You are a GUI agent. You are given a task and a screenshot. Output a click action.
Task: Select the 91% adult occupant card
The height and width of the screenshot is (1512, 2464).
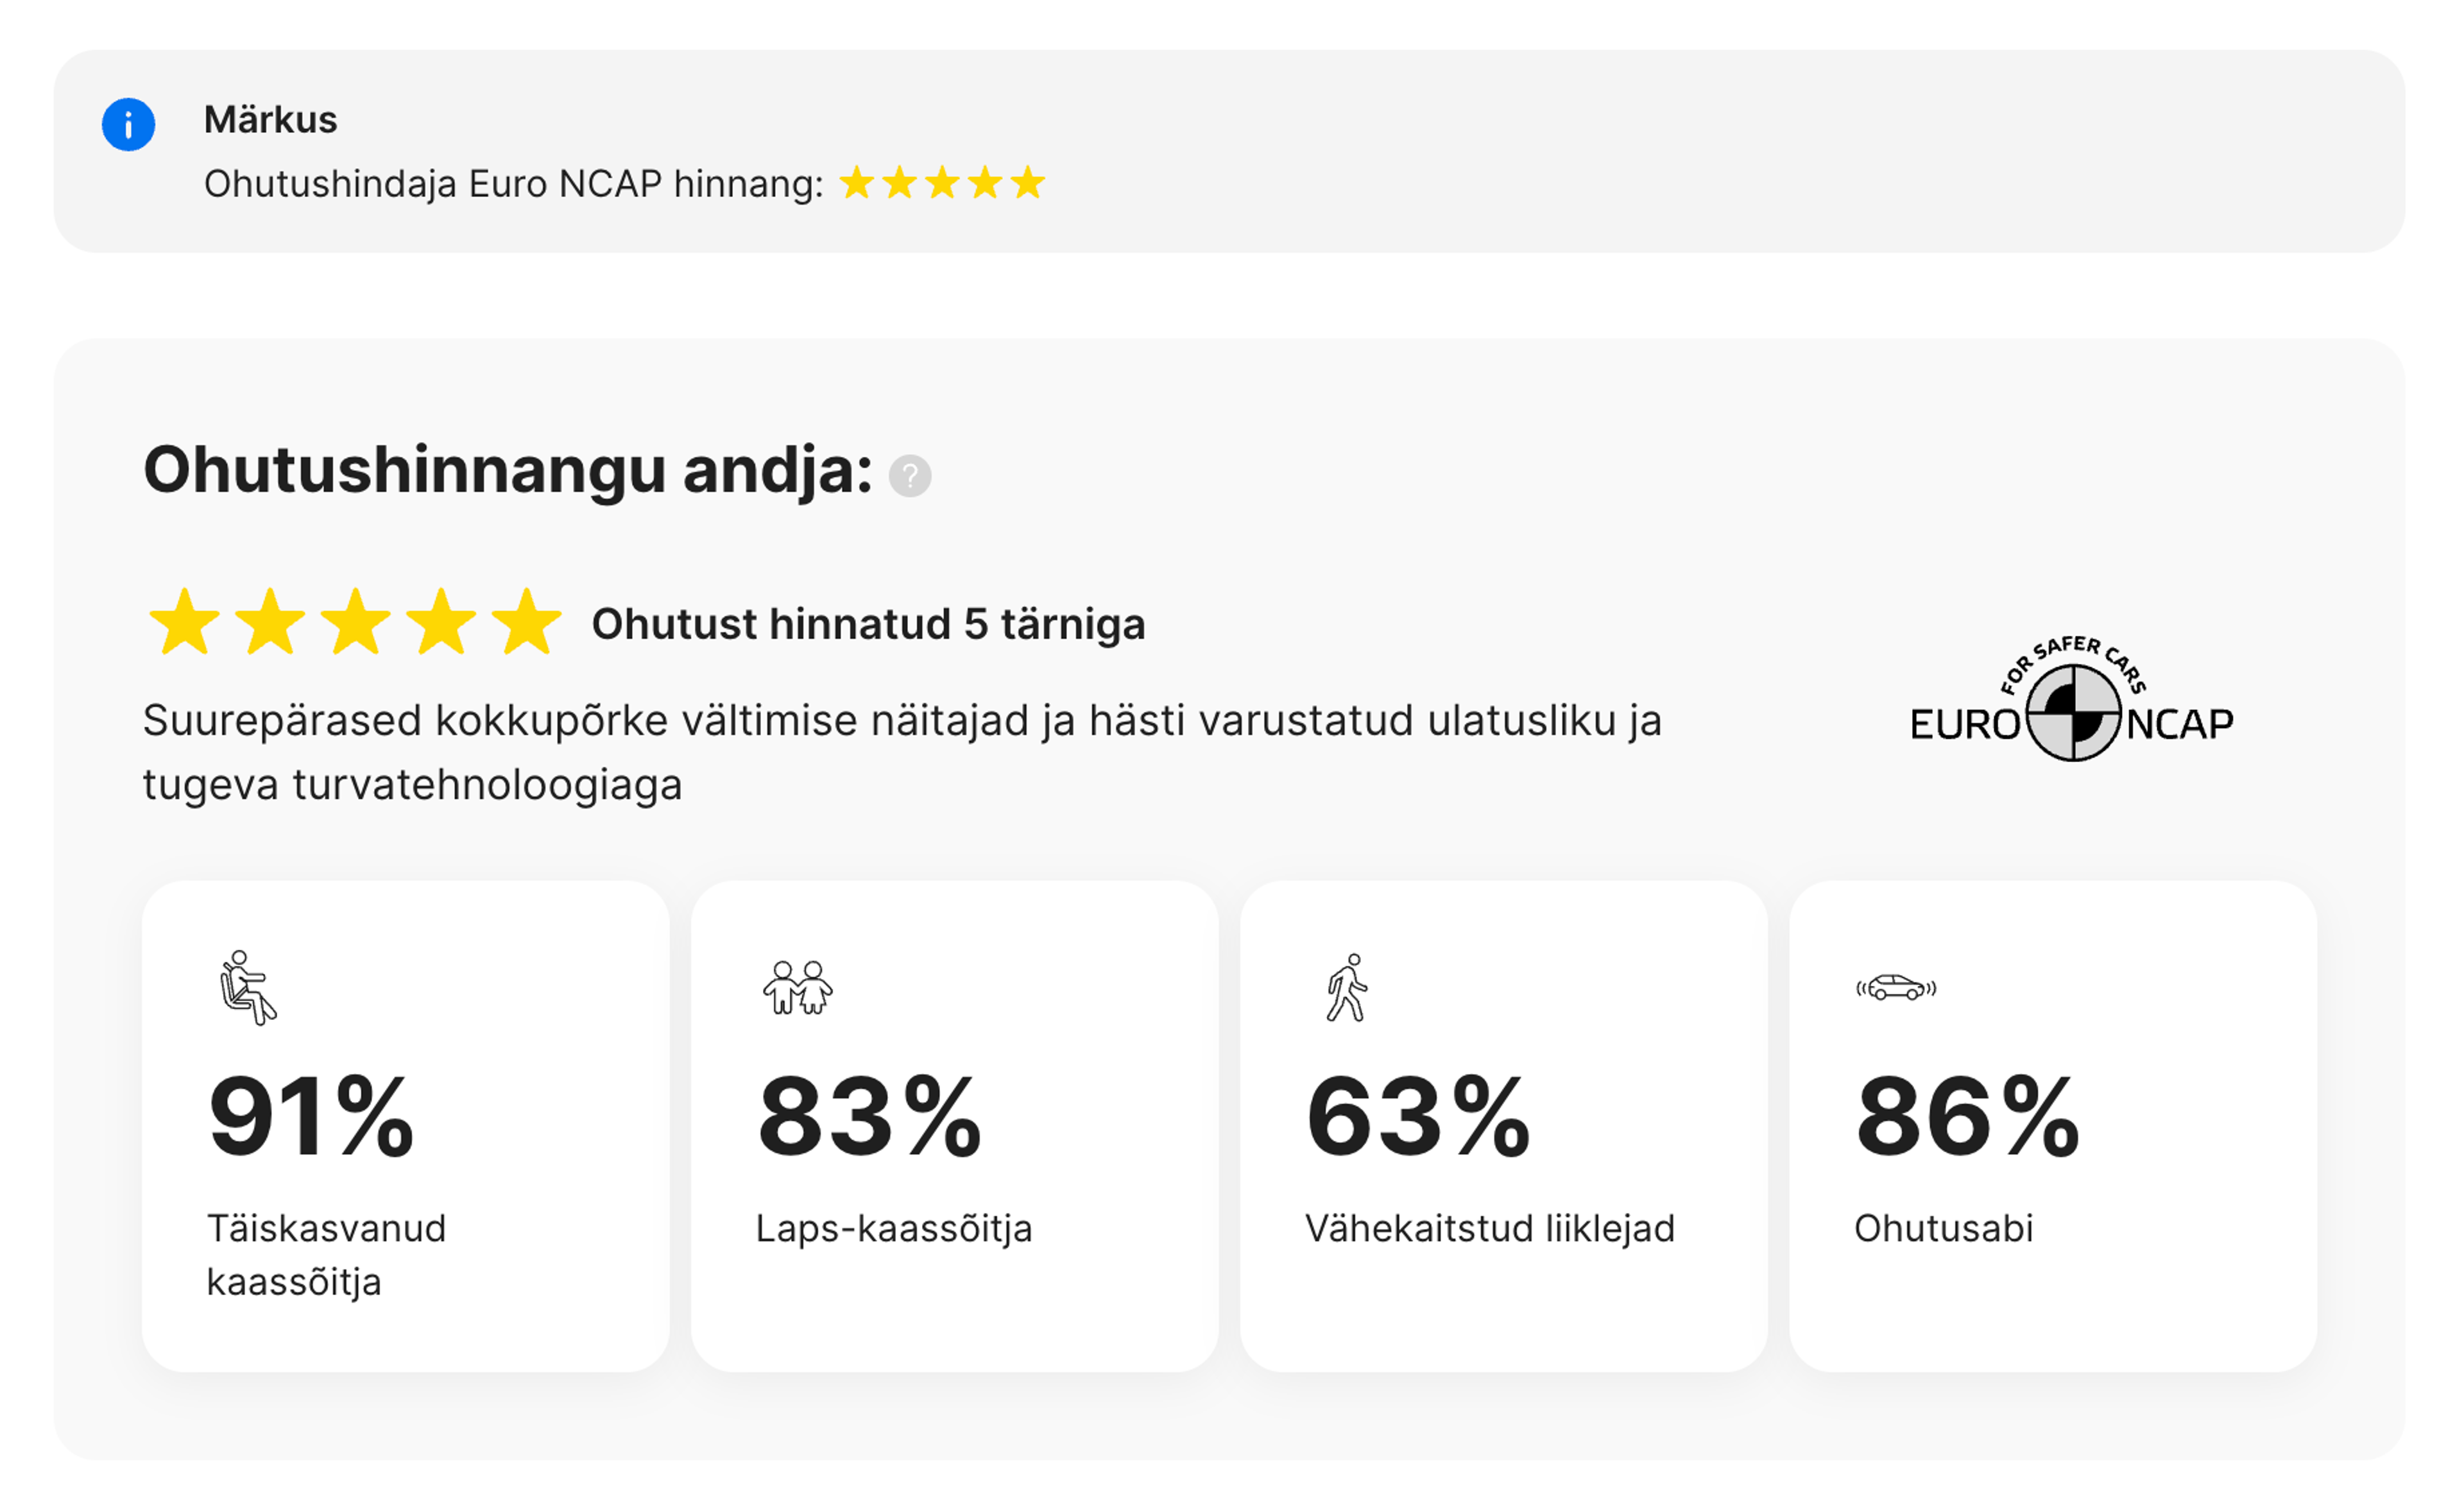(x=405, y=1125)
